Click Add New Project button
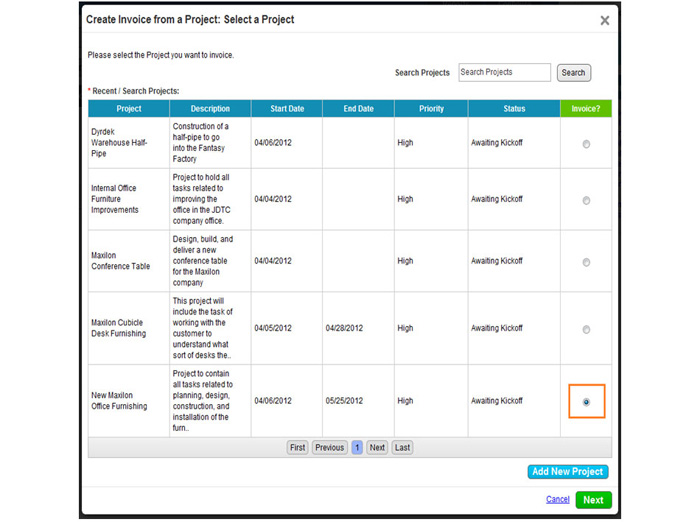 [568, 472]
